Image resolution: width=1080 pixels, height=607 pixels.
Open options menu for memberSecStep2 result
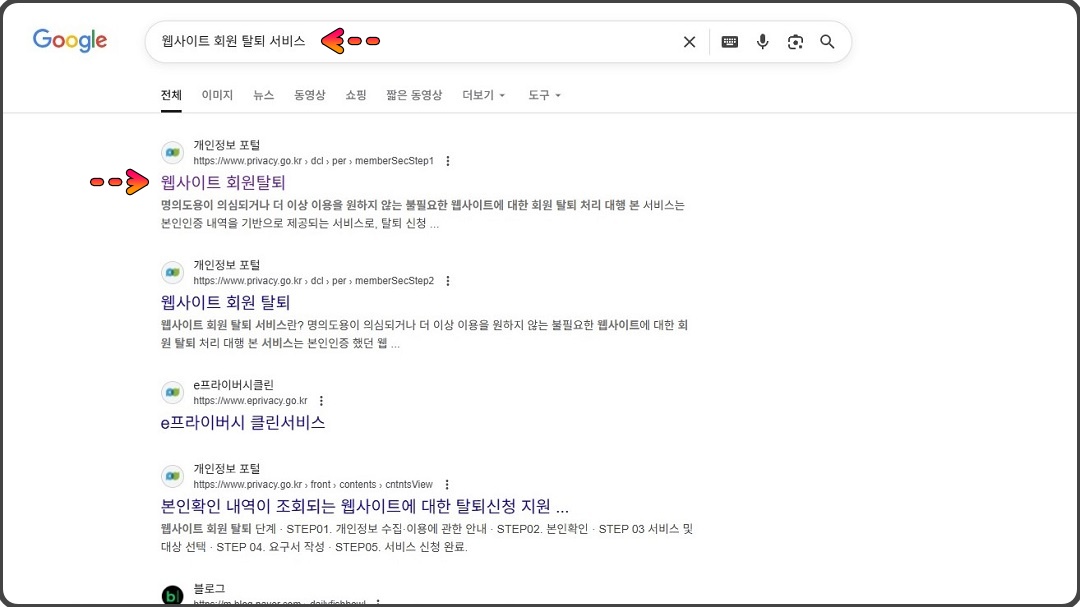(x=448, y=280)
